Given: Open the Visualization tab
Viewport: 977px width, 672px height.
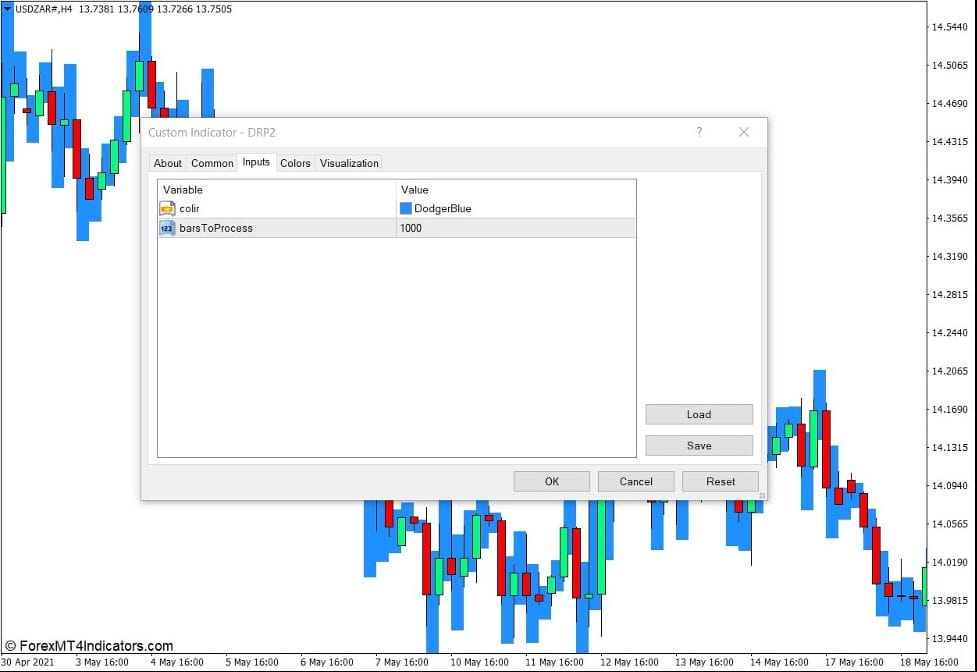Looking at the screenshot, I should coord(348,163).
